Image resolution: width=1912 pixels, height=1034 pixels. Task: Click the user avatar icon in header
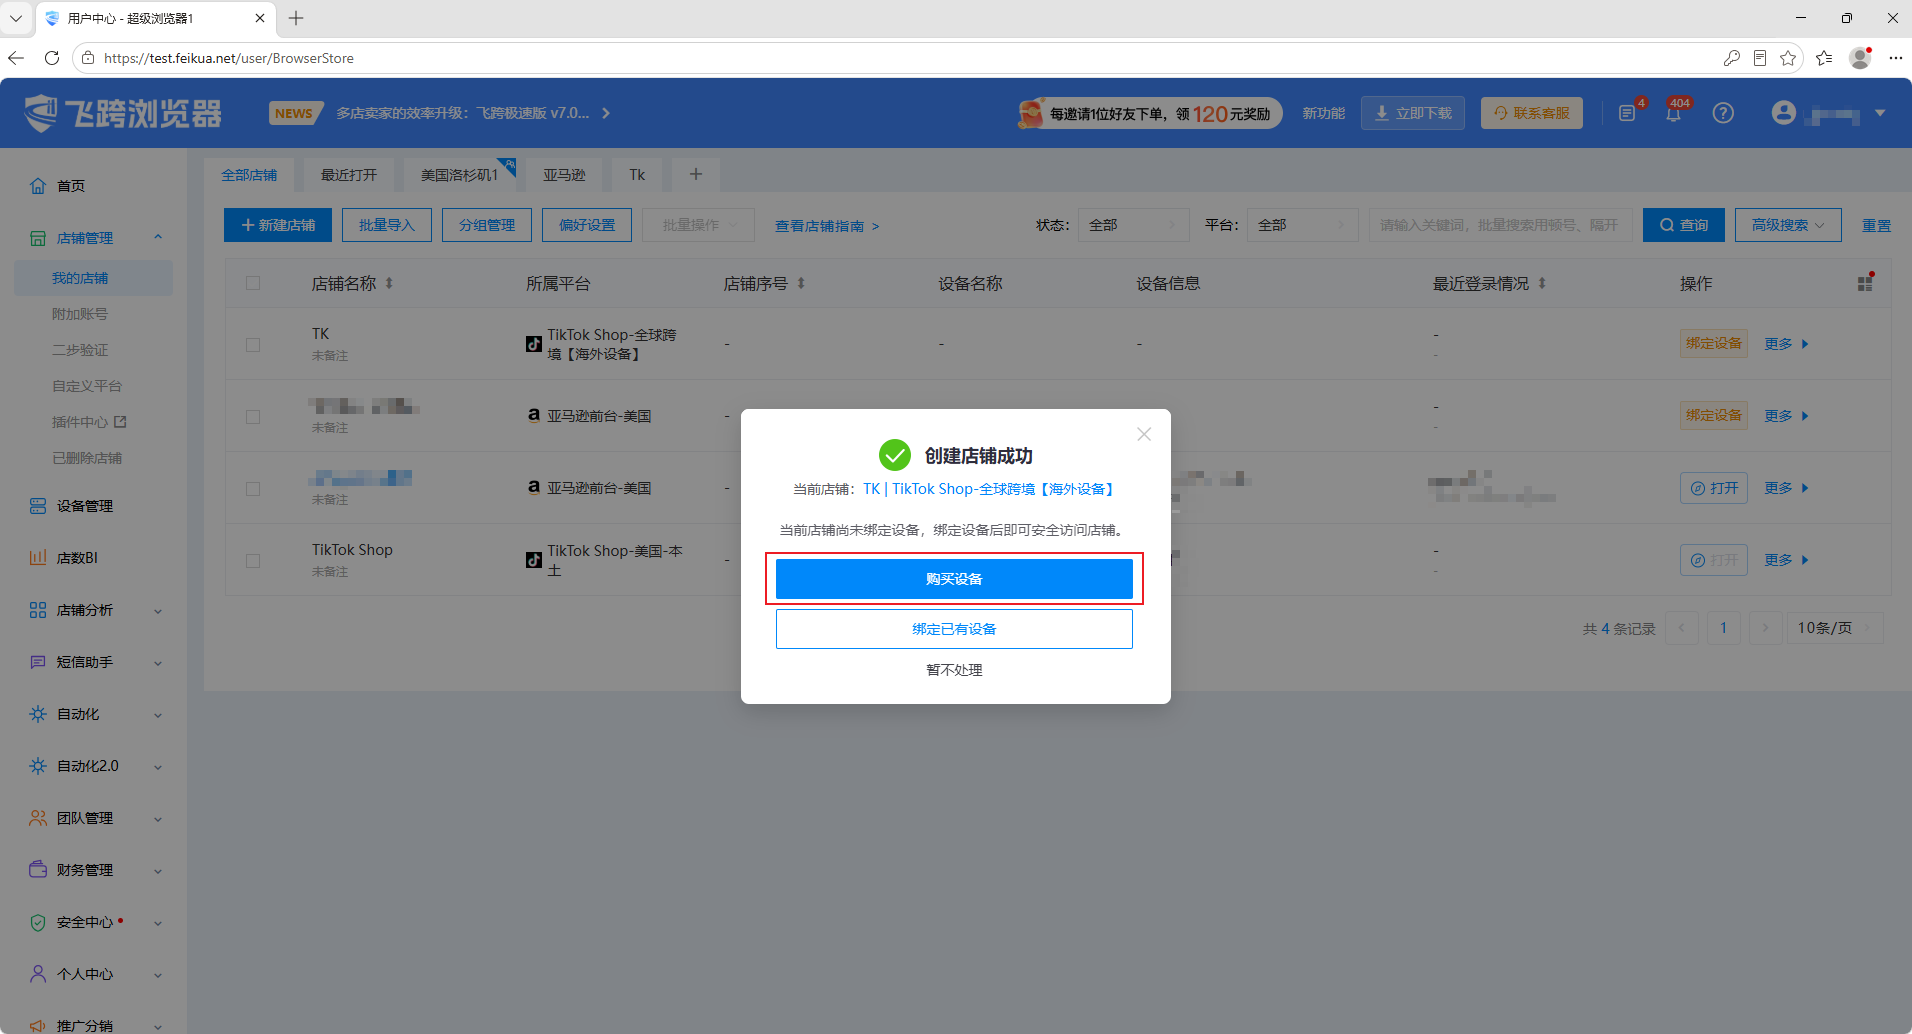[x=1783, y=113]
